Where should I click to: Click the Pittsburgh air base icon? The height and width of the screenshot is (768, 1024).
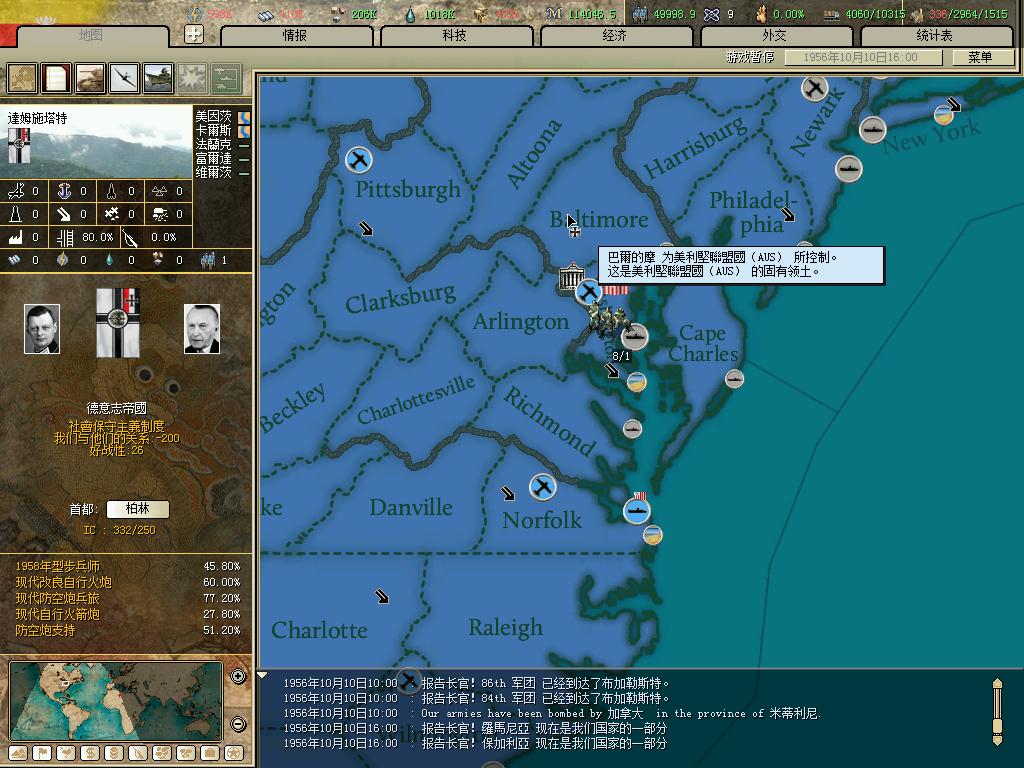pyautogui.click(x=359, y=159)
